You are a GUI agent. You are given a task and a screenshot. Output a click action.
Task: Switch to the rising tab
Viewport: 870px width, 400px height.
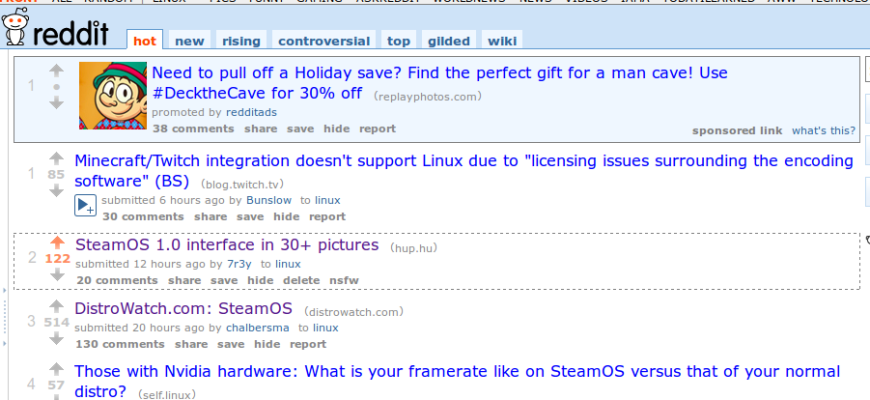241,41
